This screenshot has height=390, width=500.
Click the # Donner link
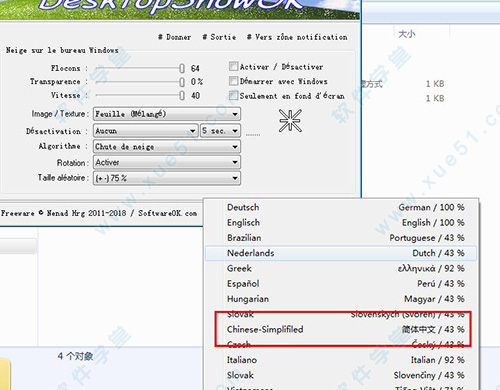[x=175, y=37]
